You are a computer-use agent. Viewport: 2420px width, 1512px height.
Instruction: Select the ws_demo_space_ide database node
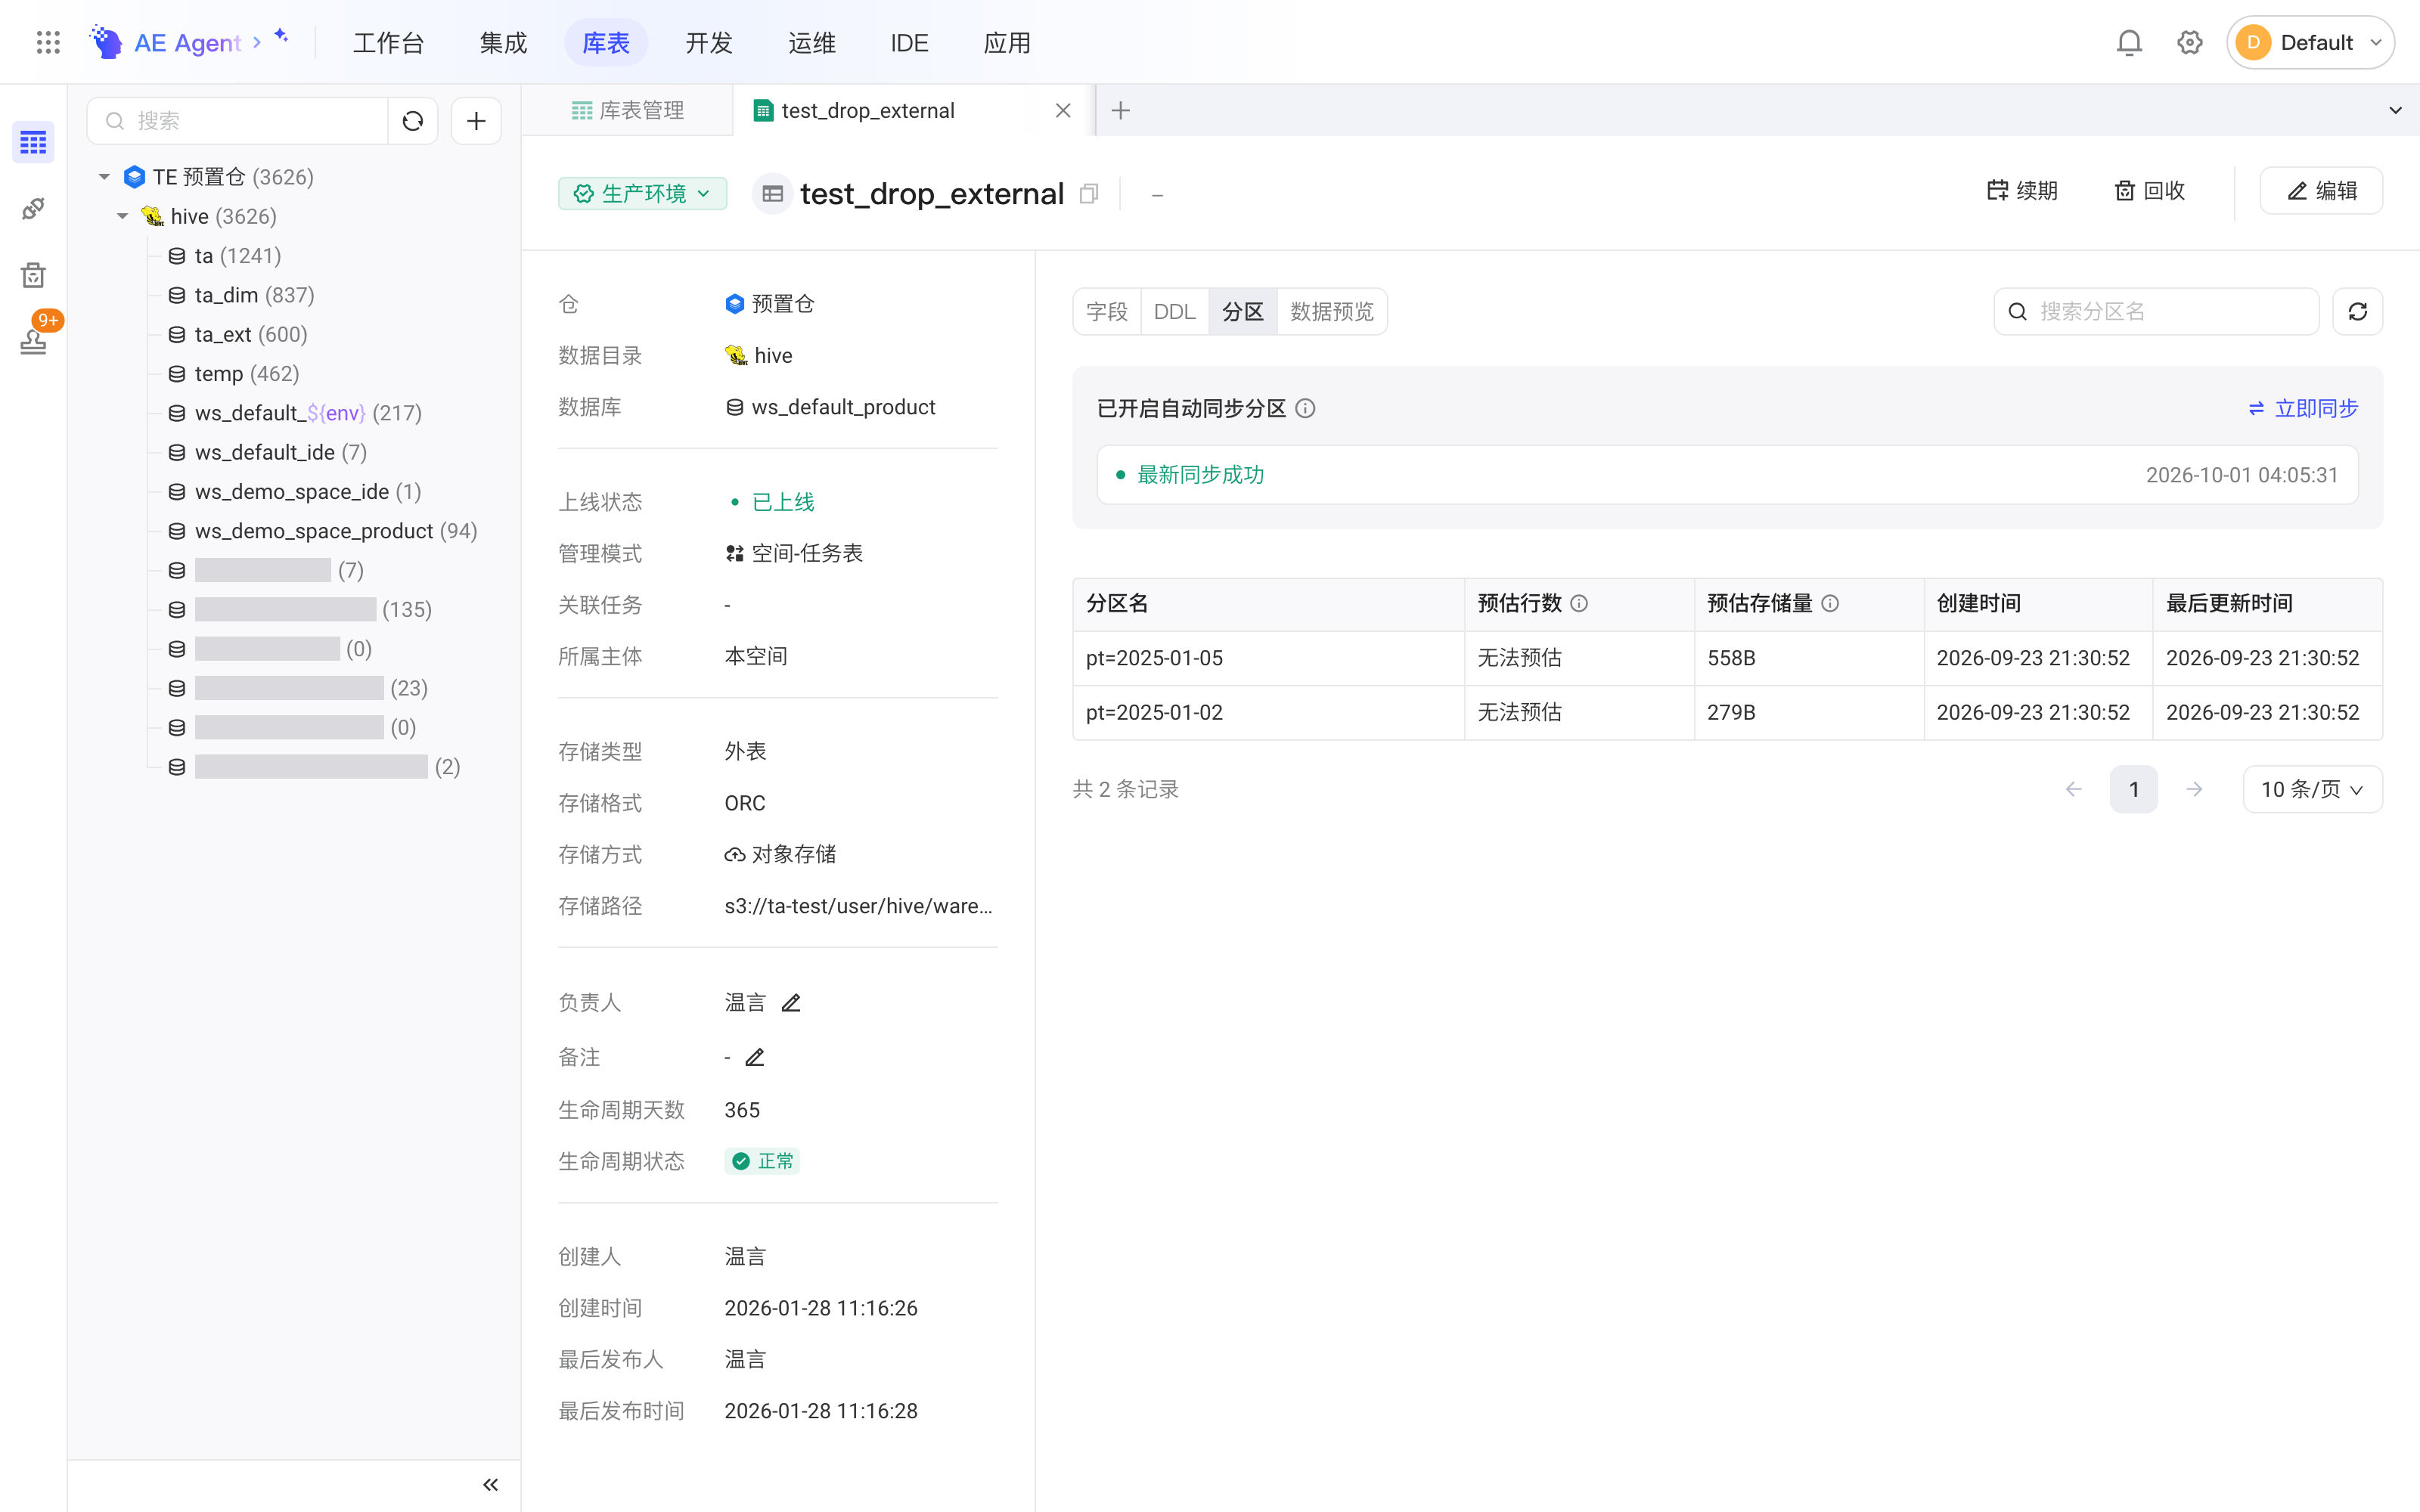pyautogui.click(x=294, y=492)
